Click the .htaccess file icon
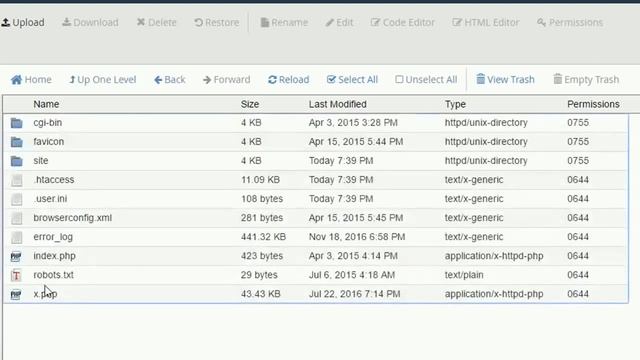Viewport: 640px width, 360px height. point(16,180)
